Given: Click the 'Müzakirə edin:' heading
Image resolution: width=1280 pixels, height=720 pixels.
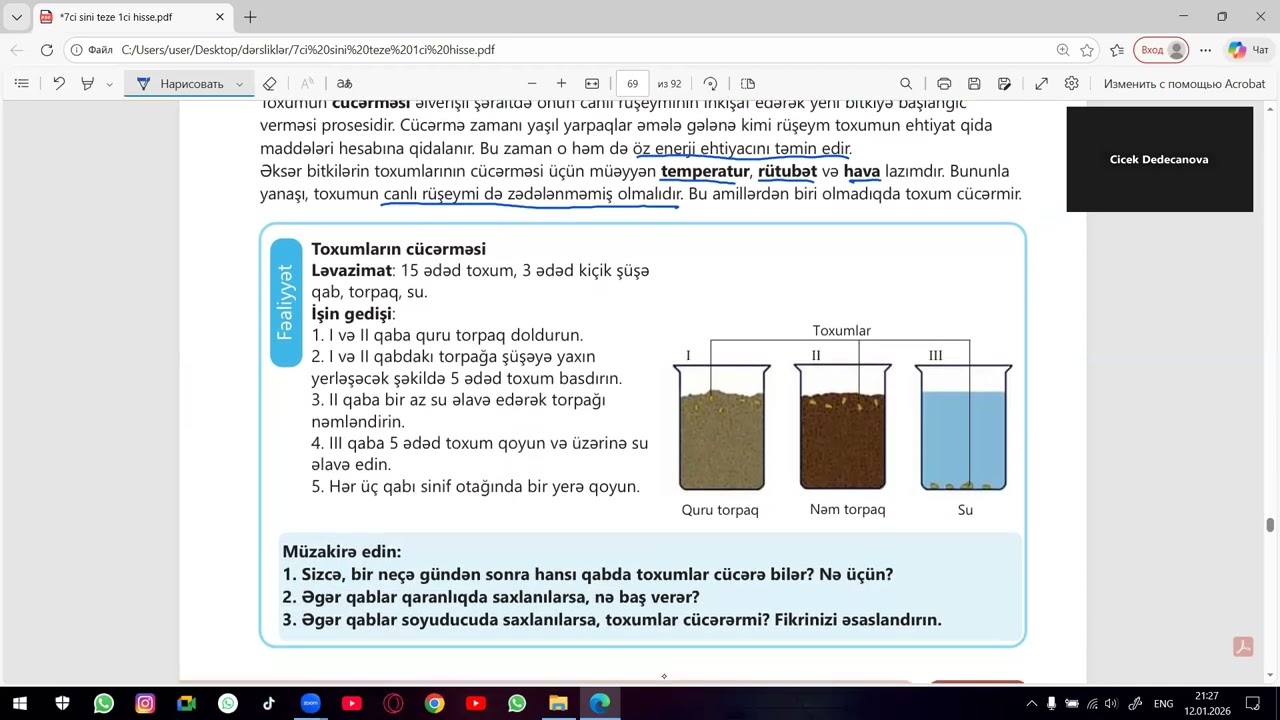Looking at the screenshot, I should 342,551.
